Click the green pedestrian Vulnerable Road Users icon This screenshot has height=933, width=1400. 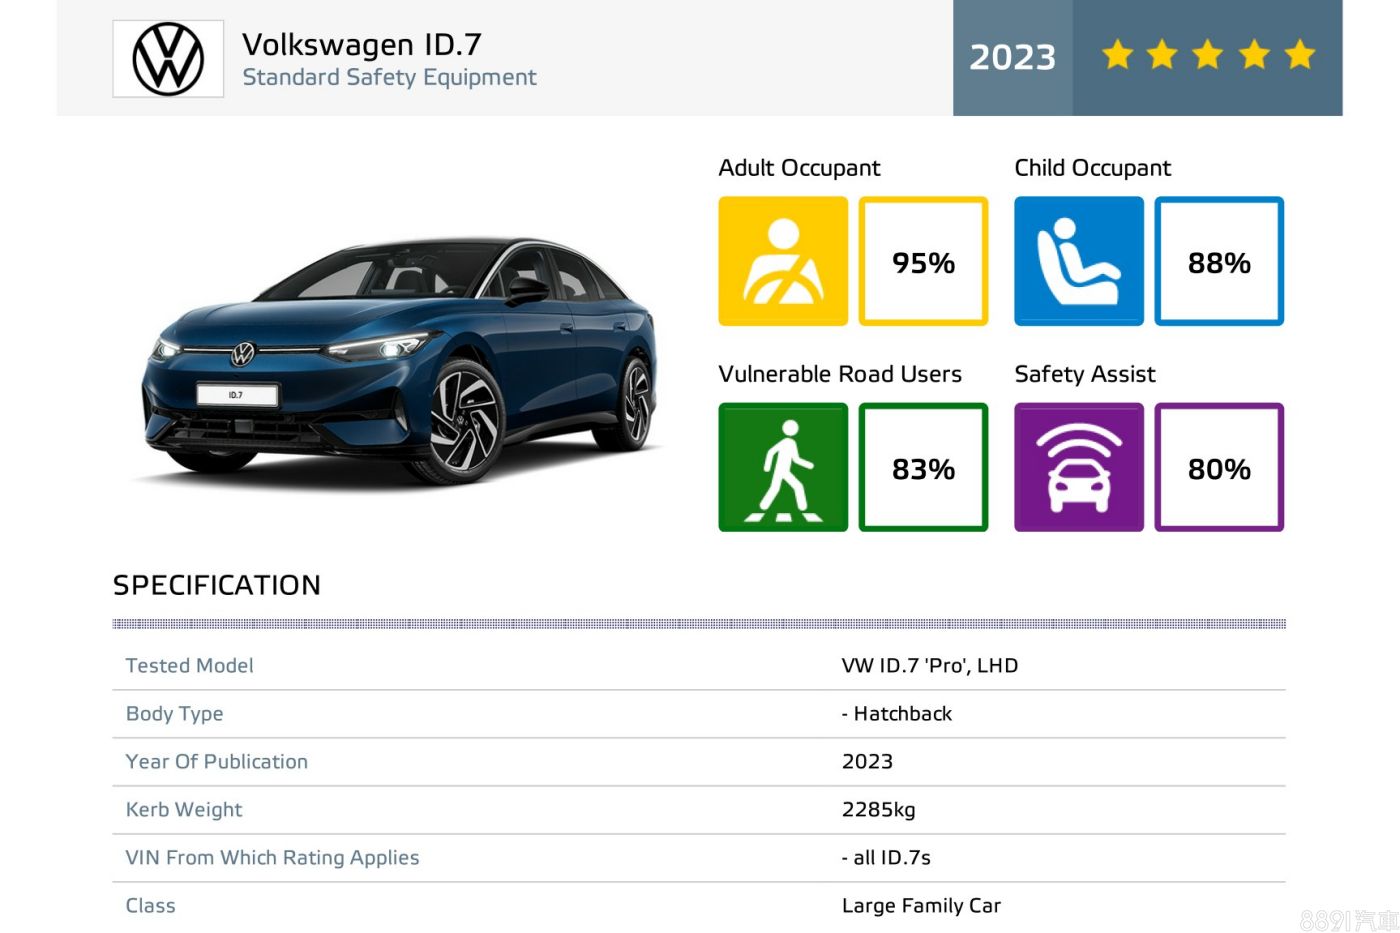click(x=783, y=467)
